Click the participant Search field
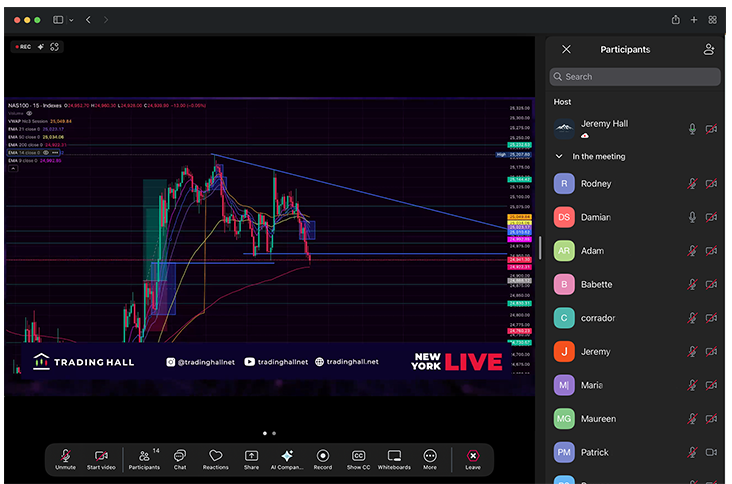This screenshot has width=732, height=484. point(635,77)
